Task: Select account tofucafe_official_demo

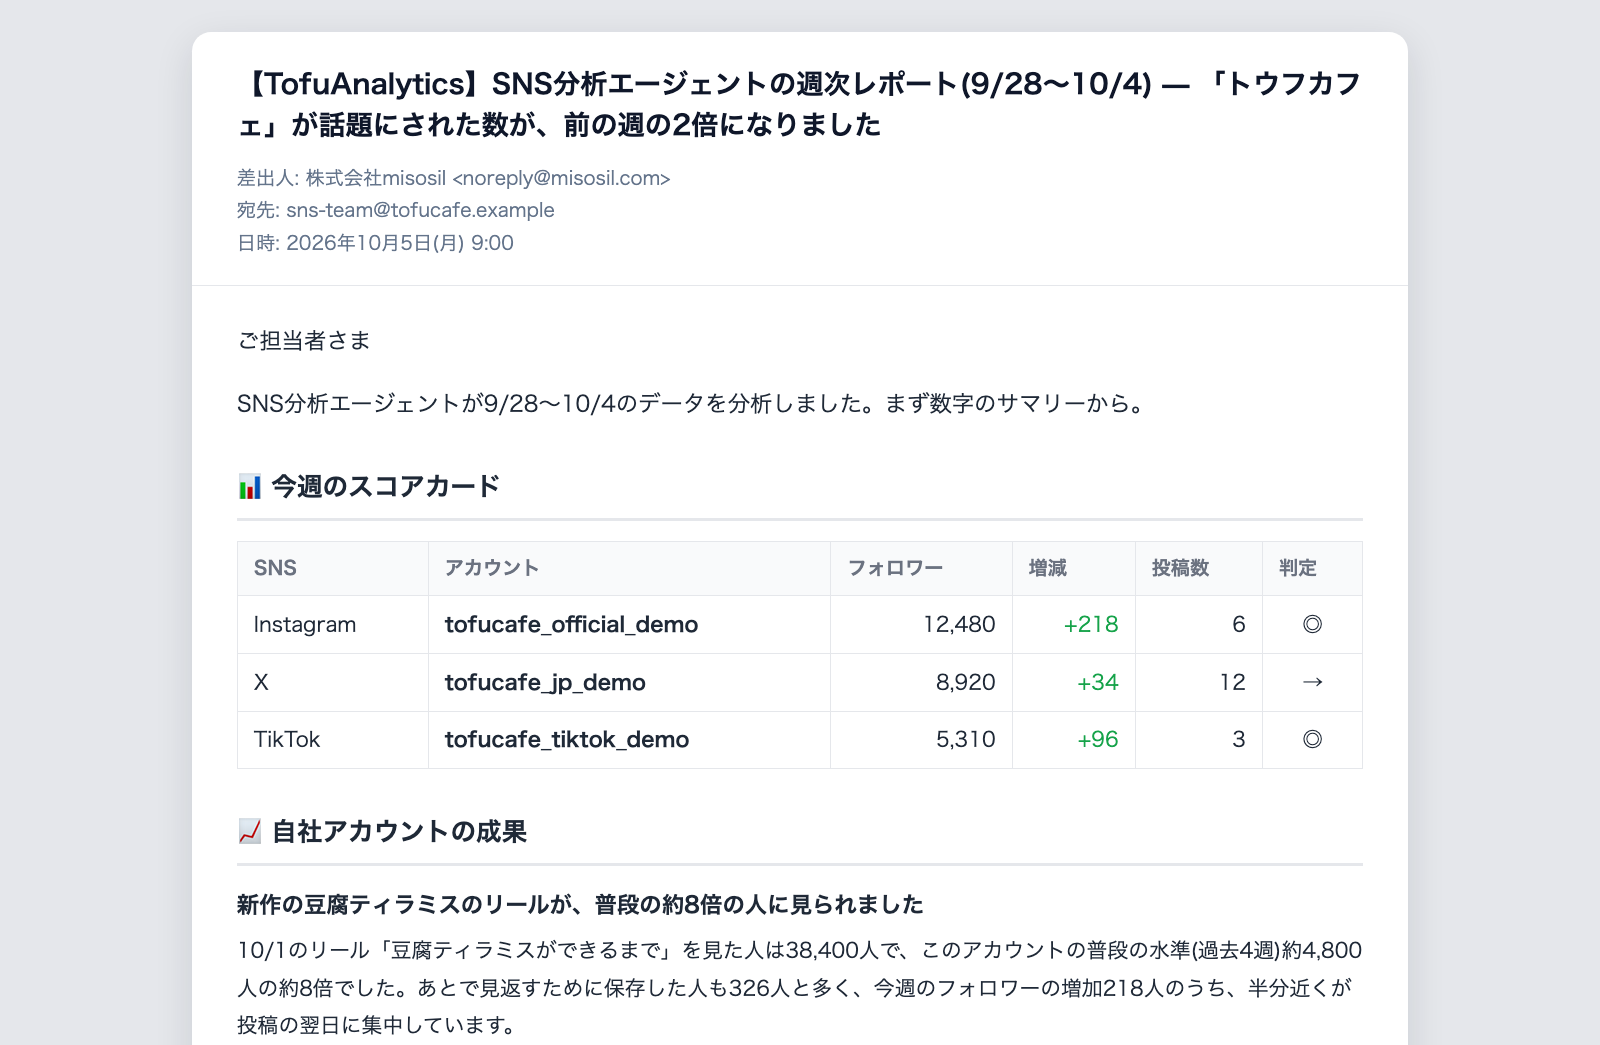Action: [571, 625]
